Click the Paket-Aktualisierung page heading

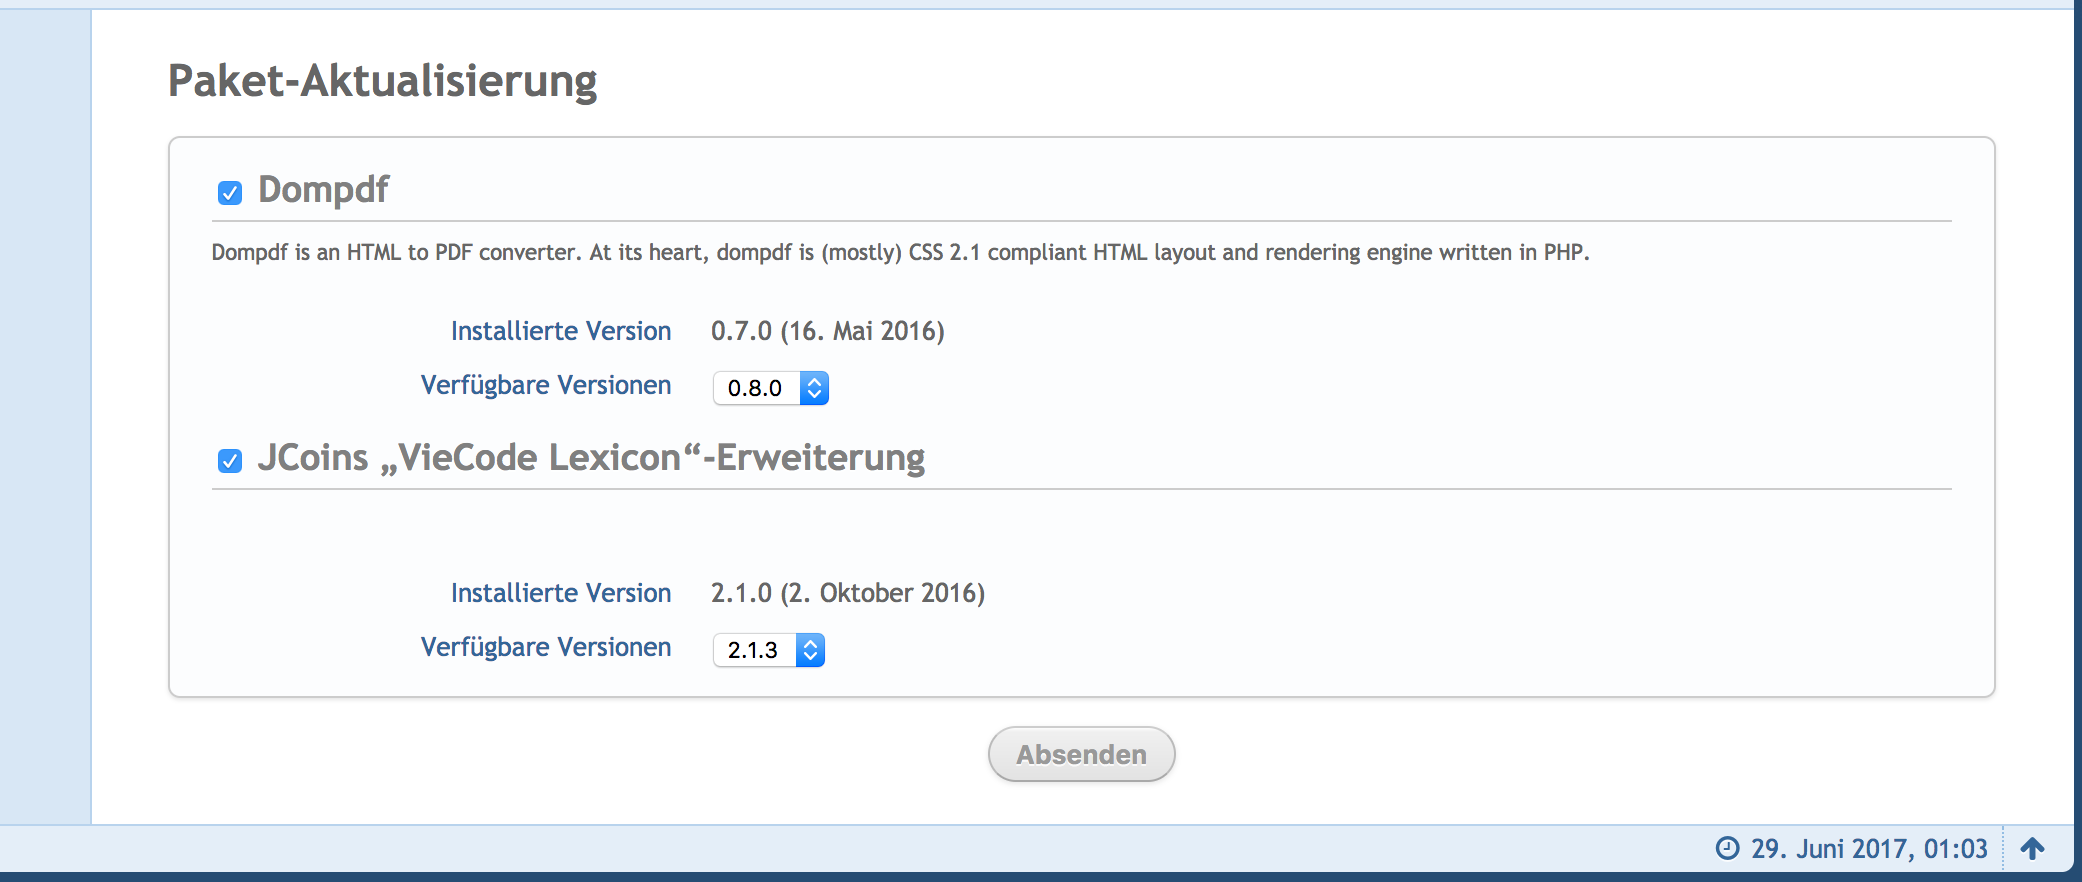pos(382,81)
